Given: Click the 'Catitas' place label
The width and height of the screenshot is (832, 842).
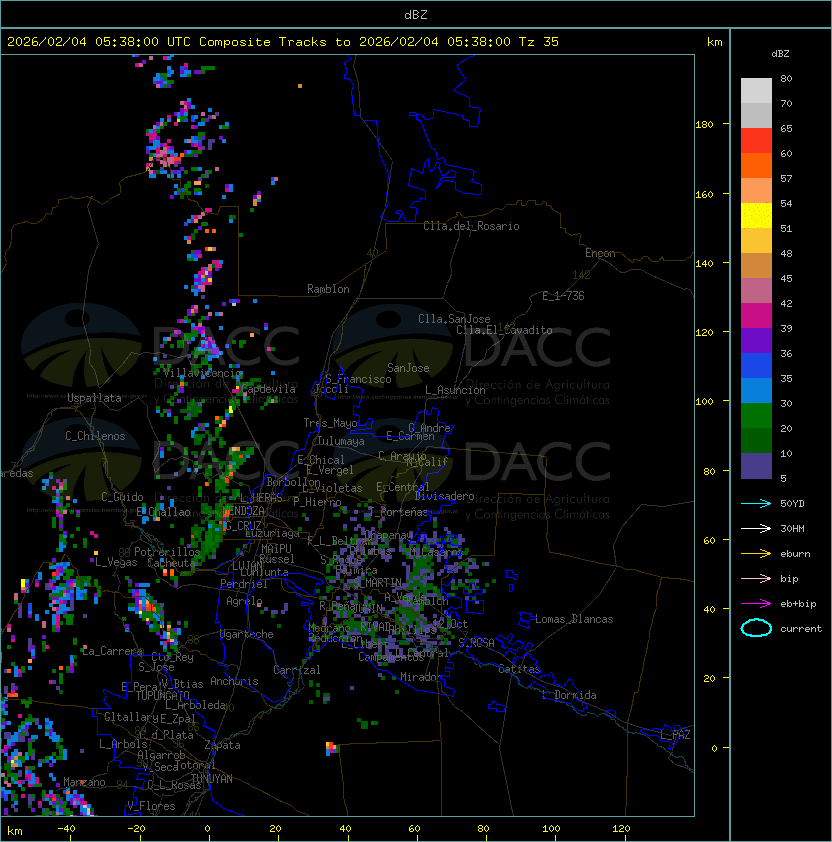Looking at the screenshot, I should pyautogui.click(x=519, y=669).
